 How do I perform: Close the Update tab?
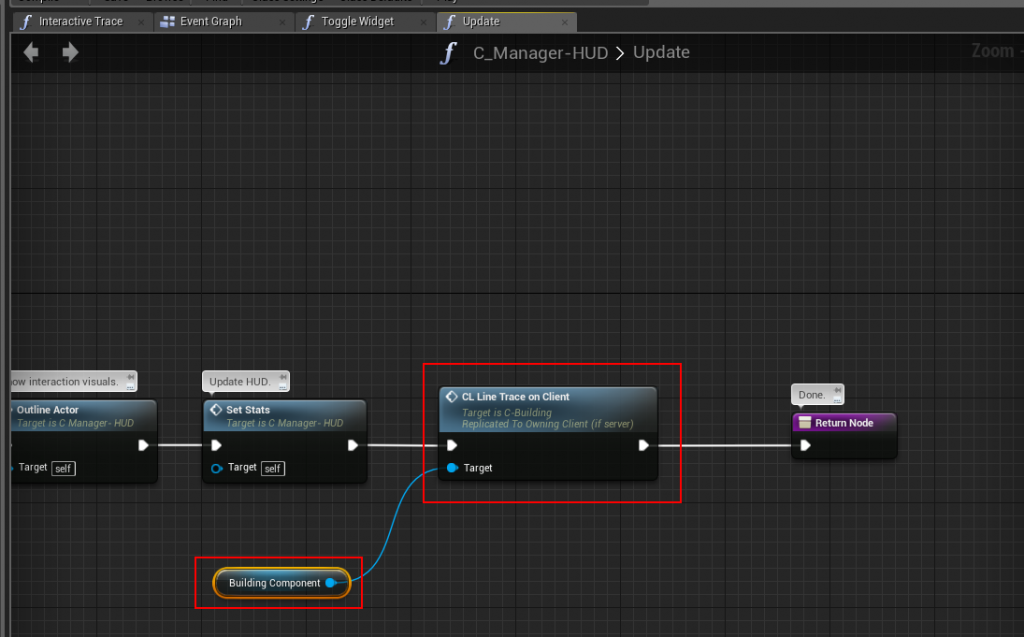pos(567,21)
